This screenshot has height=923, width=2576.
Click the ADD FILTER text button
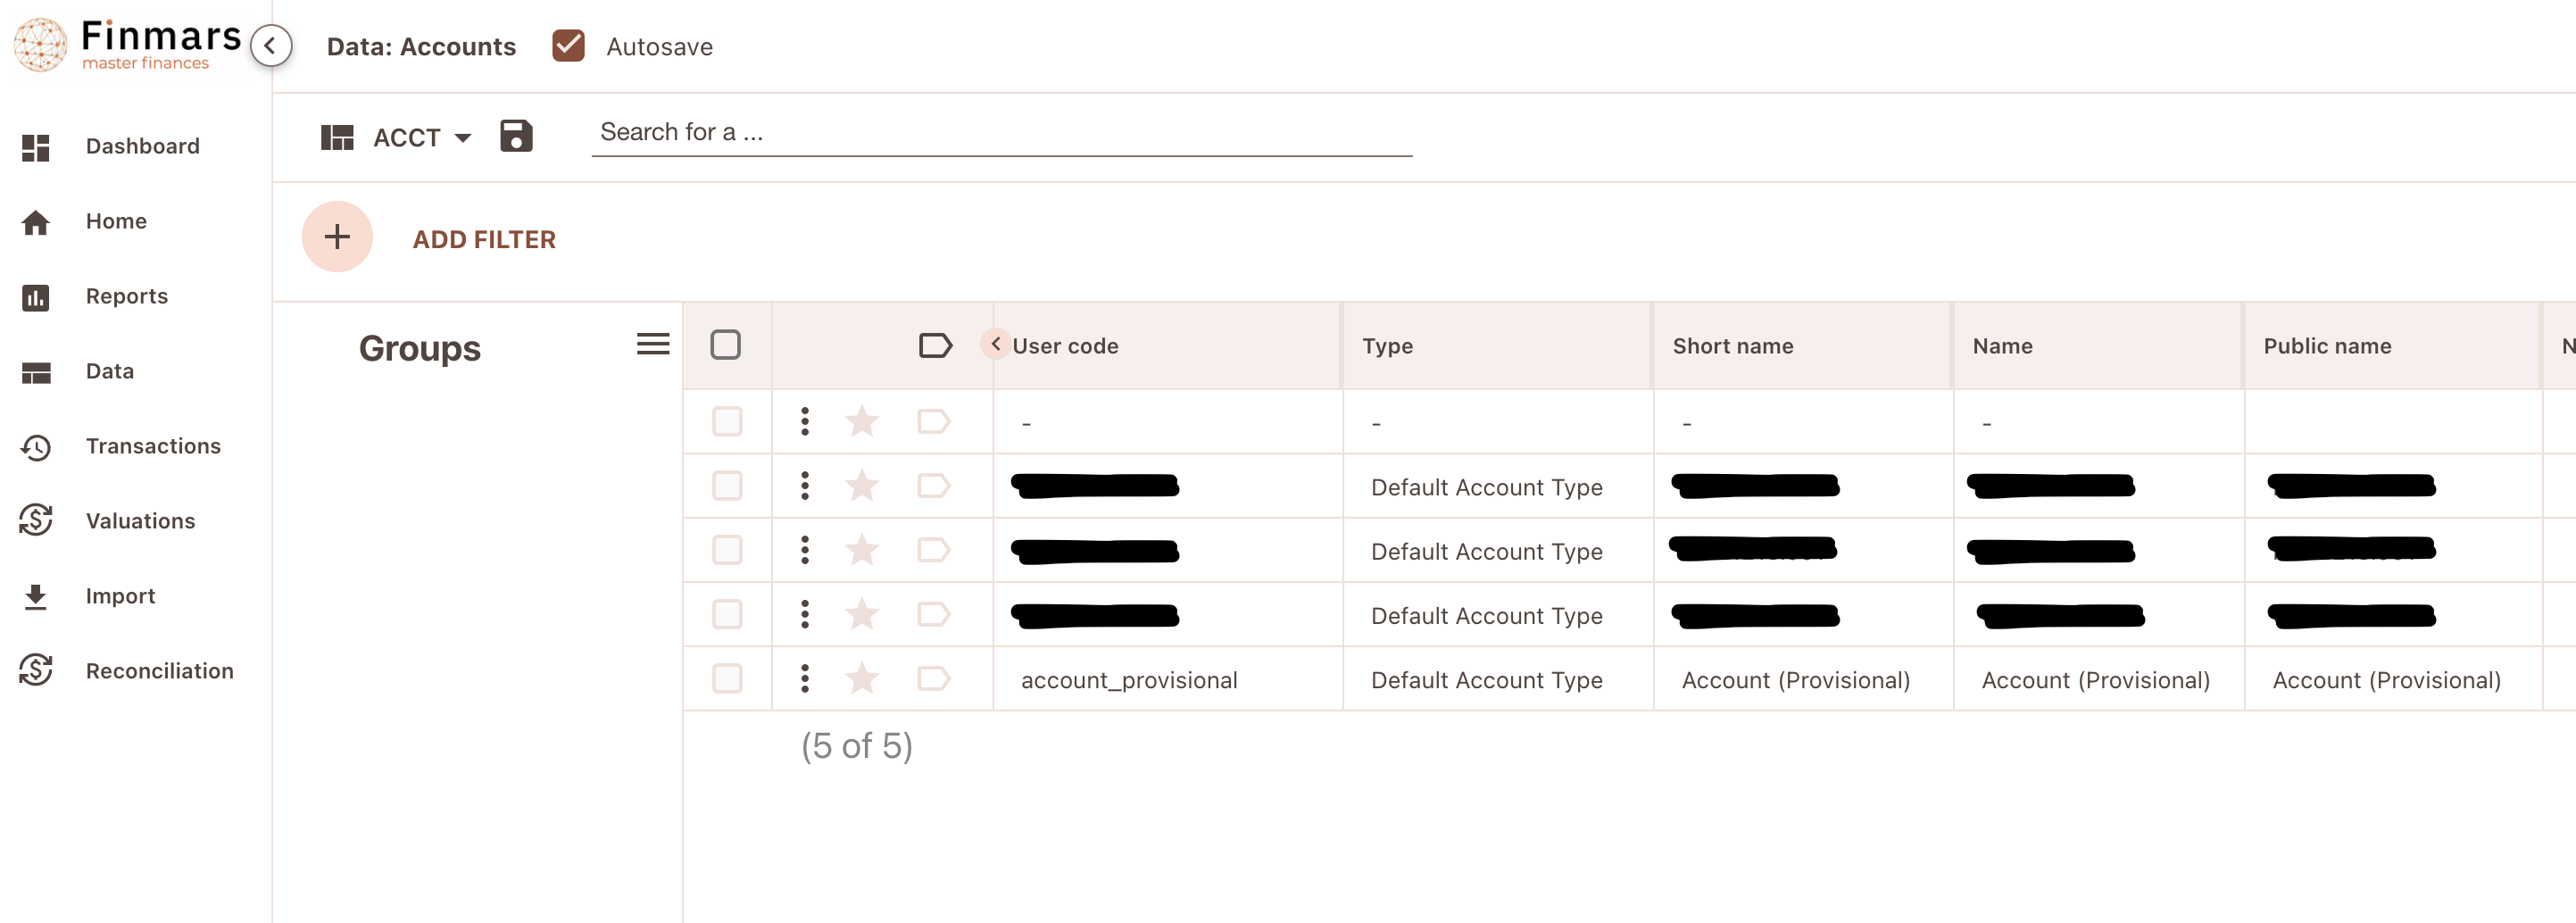coord(484,239)
